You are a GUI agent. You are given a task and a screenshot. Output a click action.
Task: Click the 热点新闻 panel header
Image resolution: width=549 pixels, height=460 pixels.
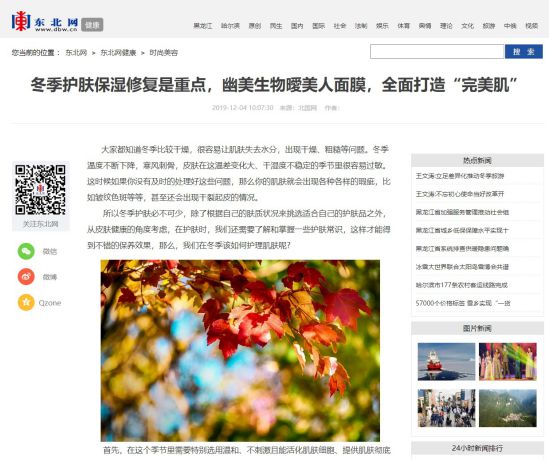tap(477, 160)
